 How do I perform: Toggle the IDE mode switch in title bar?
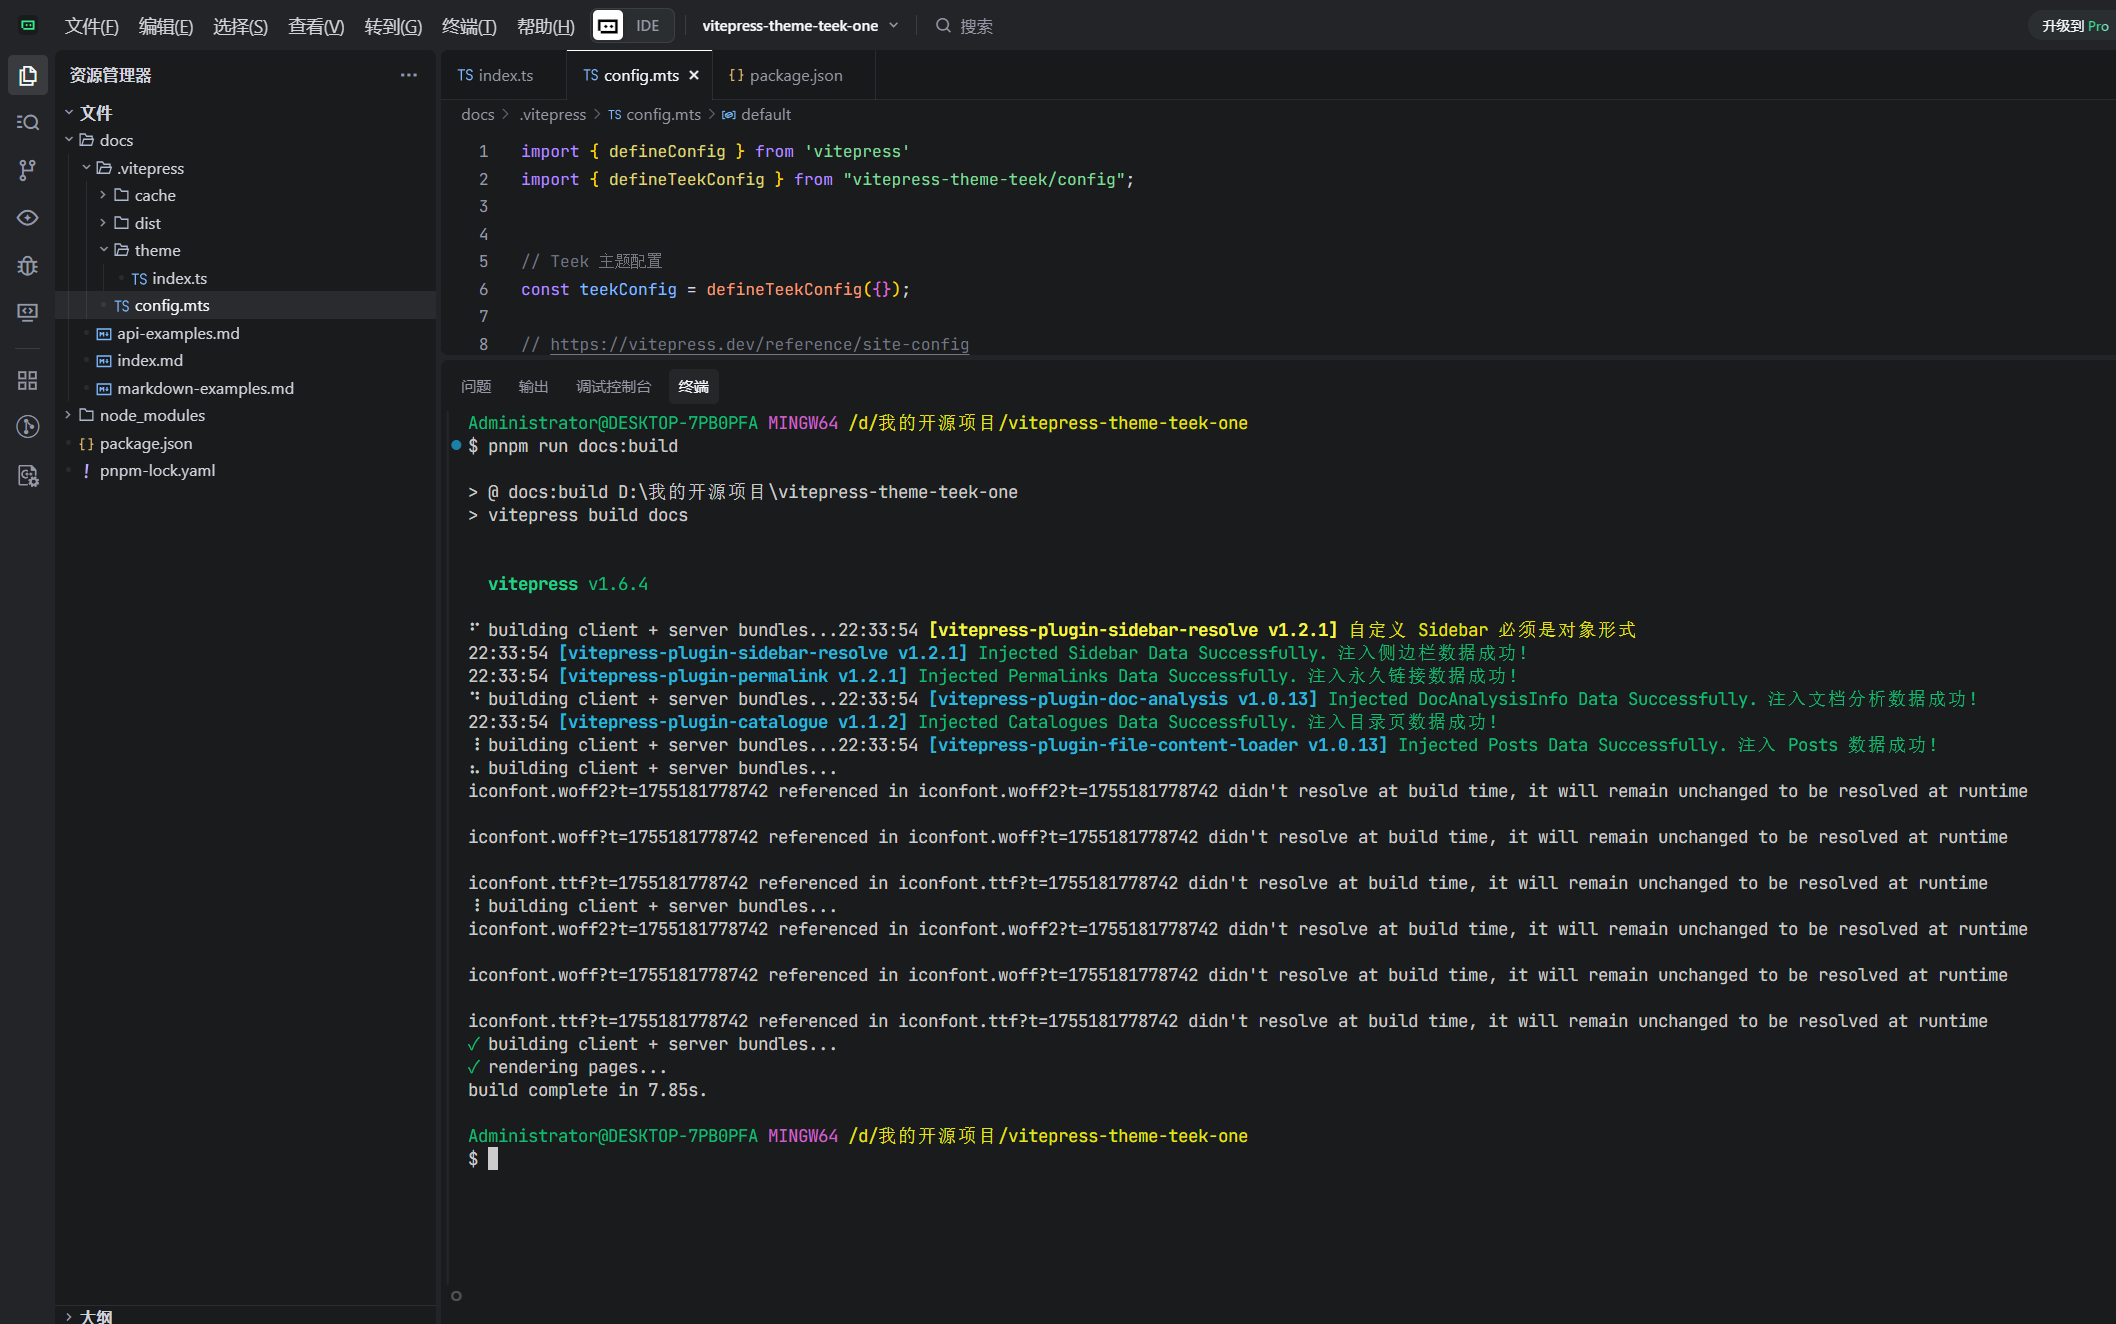pyautogui.click(x=633, y=26)
